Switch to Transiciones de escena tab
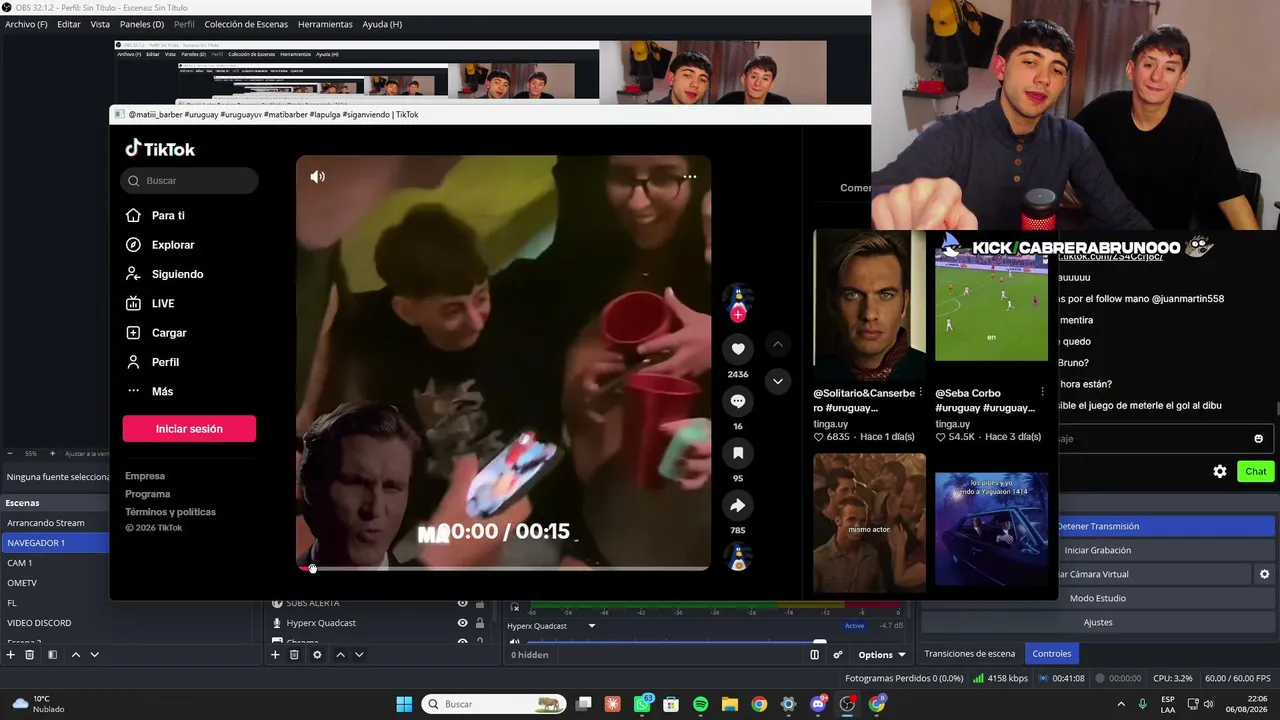 click(x=970, y=654)
